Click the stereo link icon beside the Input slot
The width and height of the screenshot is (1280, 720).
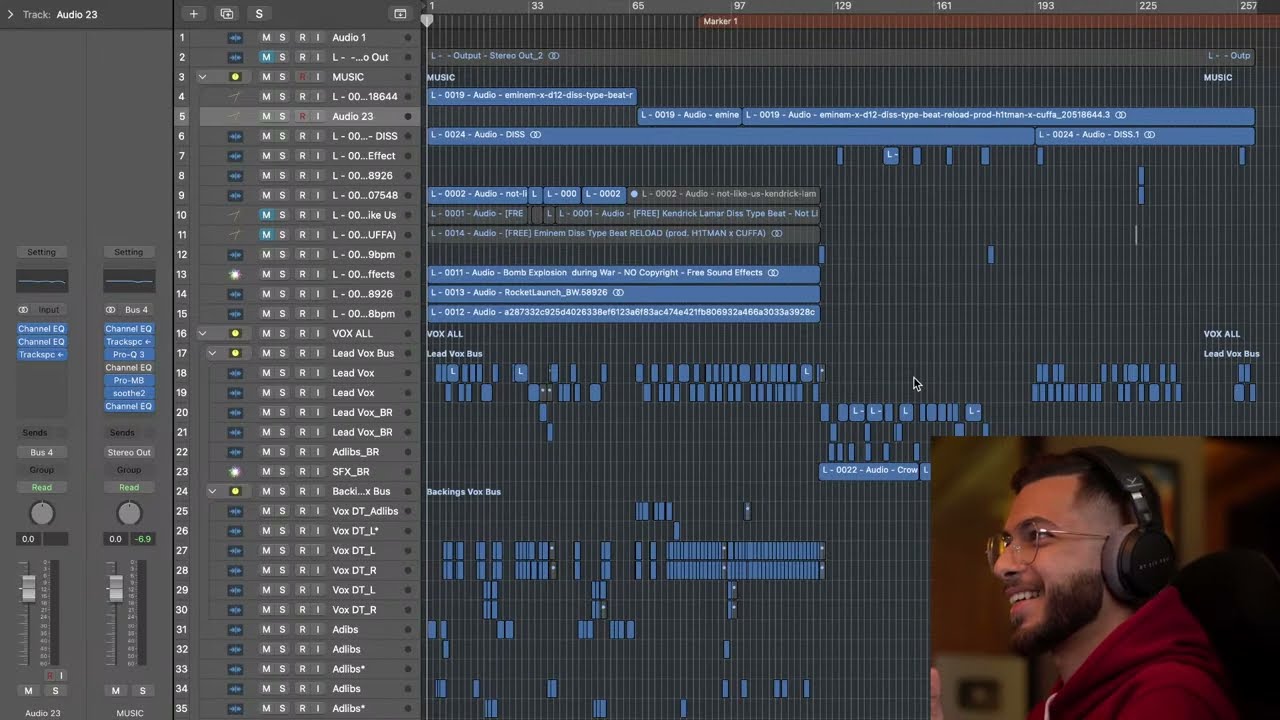23,310
